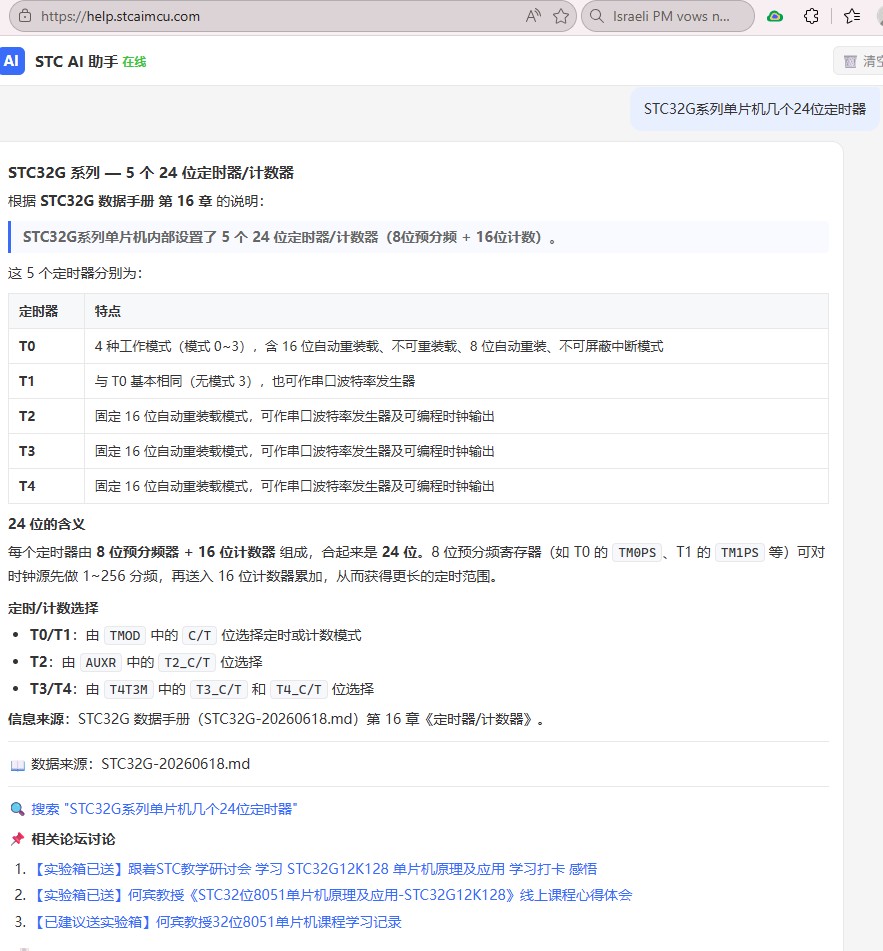Viewport: 883px width, 951px height.
Task: Click the pushpin icon beside 相关论坛讨论
Action: [x=18, y=839]
